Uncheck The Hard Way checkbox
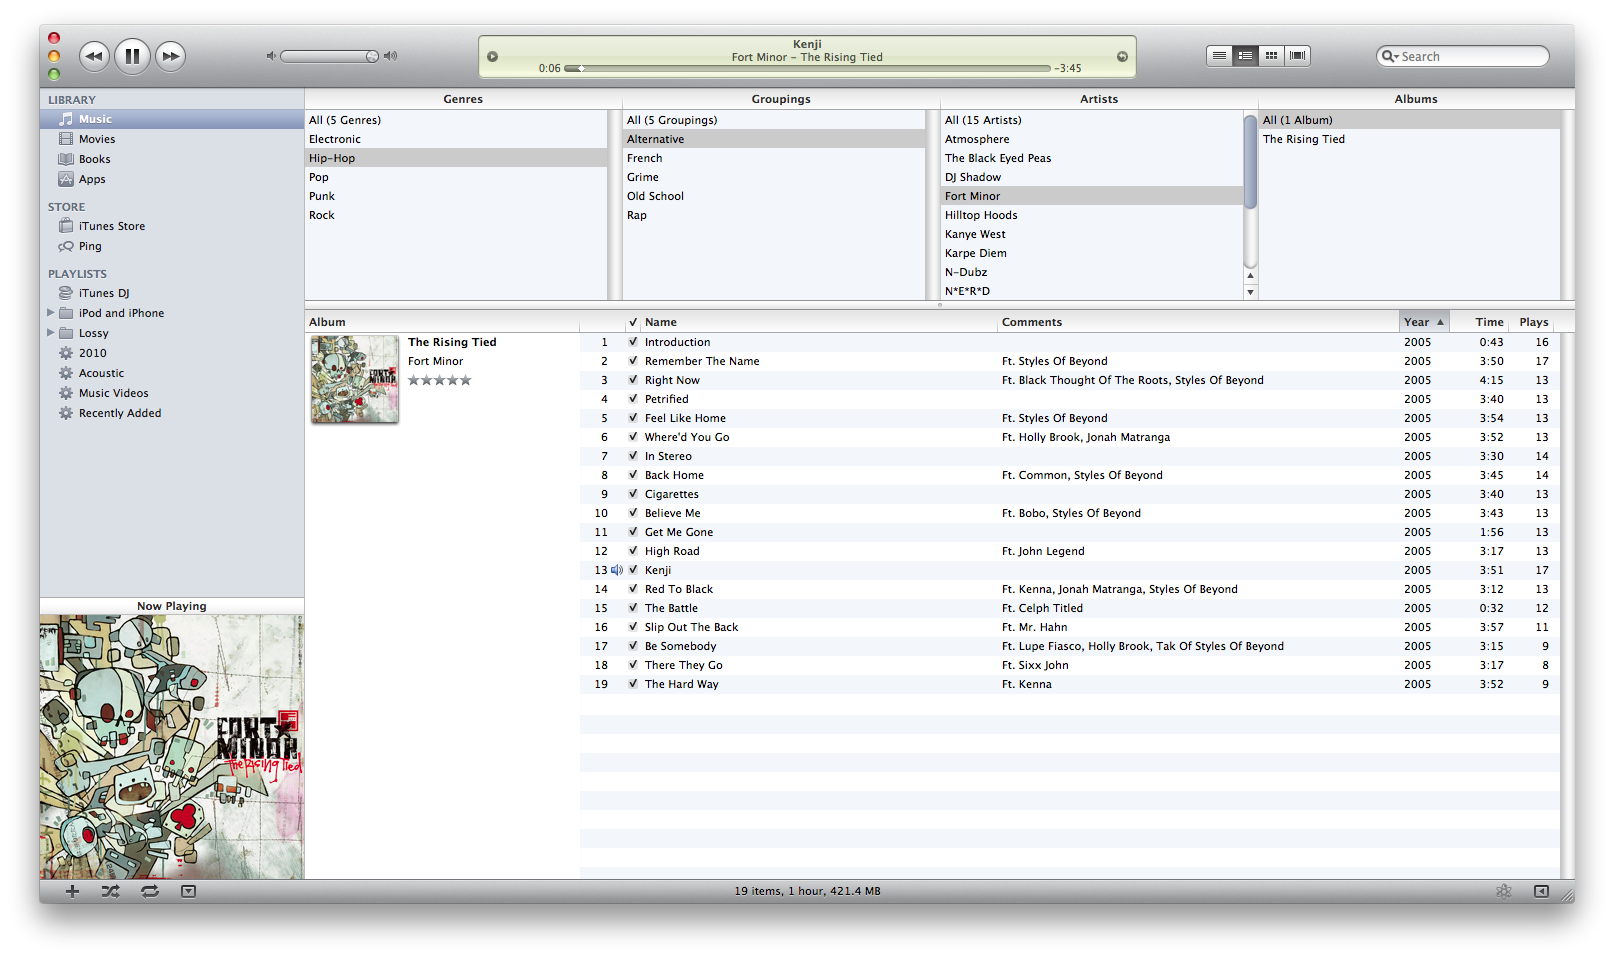This screenshot has width=1615, height=958. click(633, 684)
